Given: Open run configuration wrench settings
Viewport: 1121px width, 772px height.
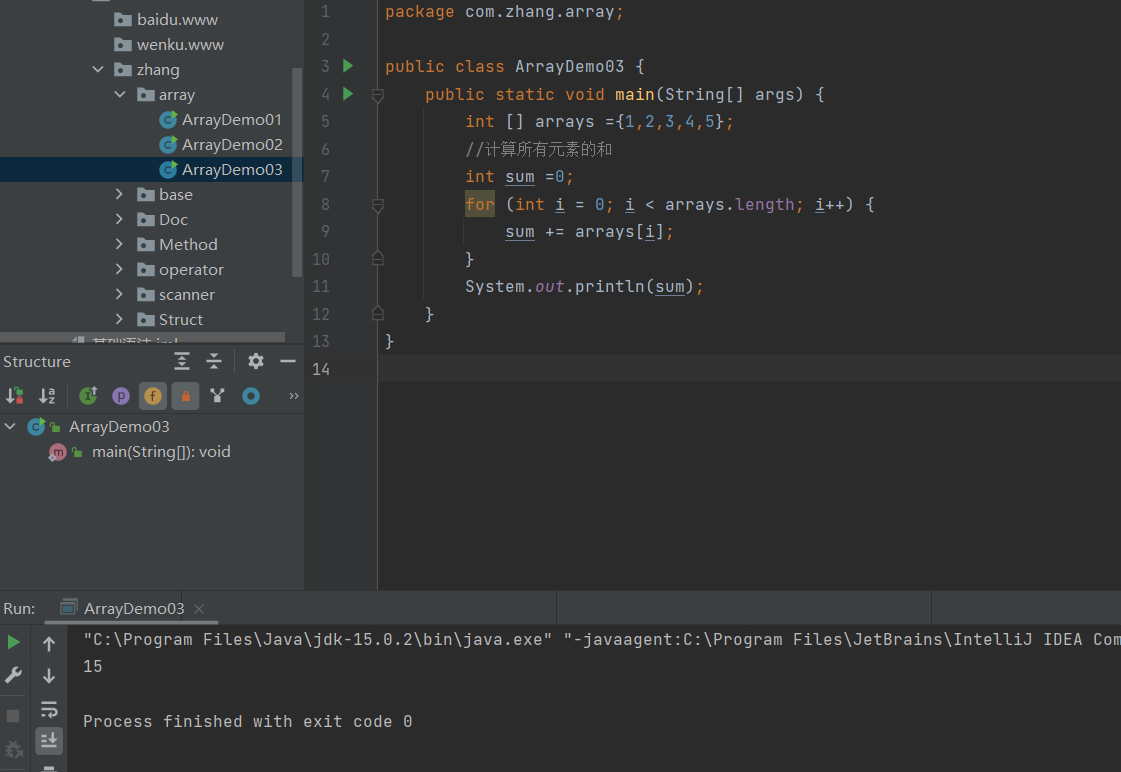Looking at the screenshot, I should (x=14, y=676).
